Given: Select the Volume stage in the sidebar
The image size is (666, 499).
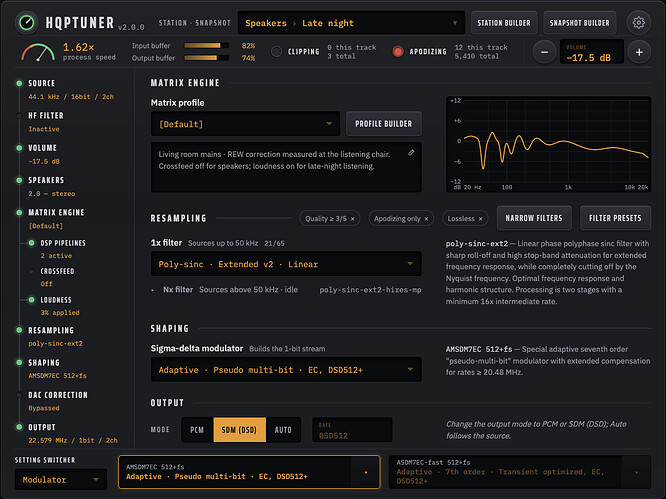Looking at the screenshot, I should [x=42, y=148].
